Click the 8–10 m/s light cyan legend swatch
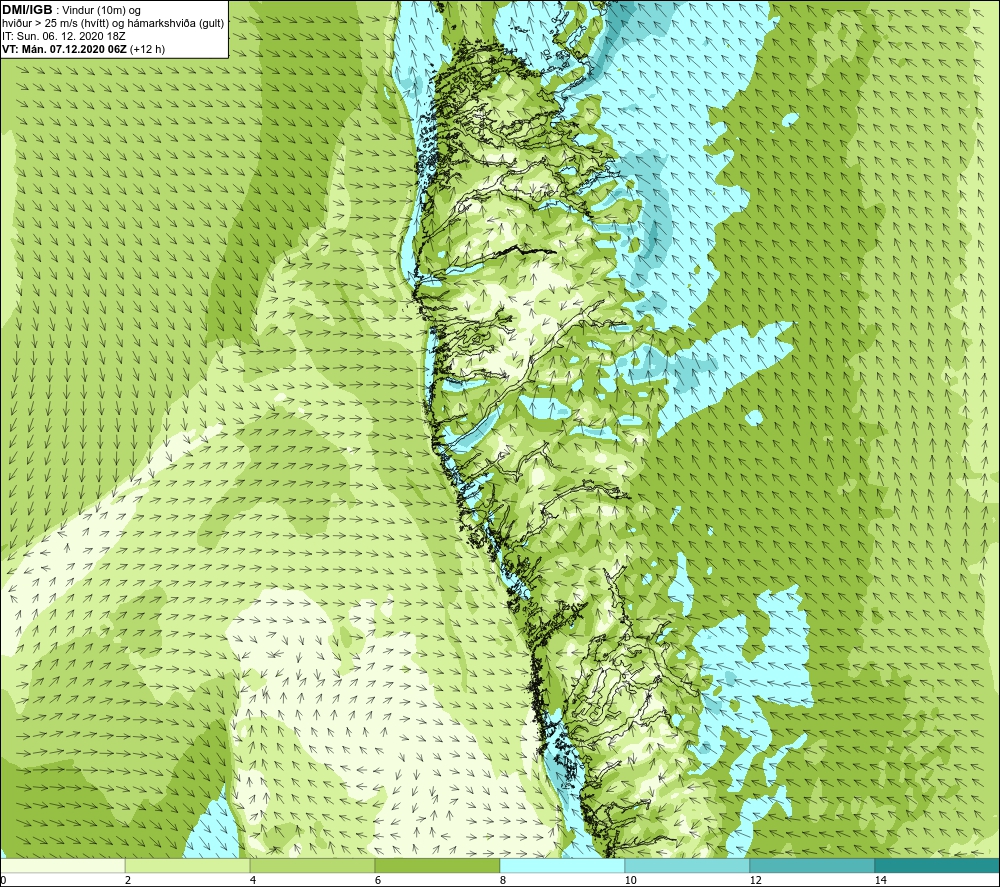1000x887 pixels. (x=562, y=865)
